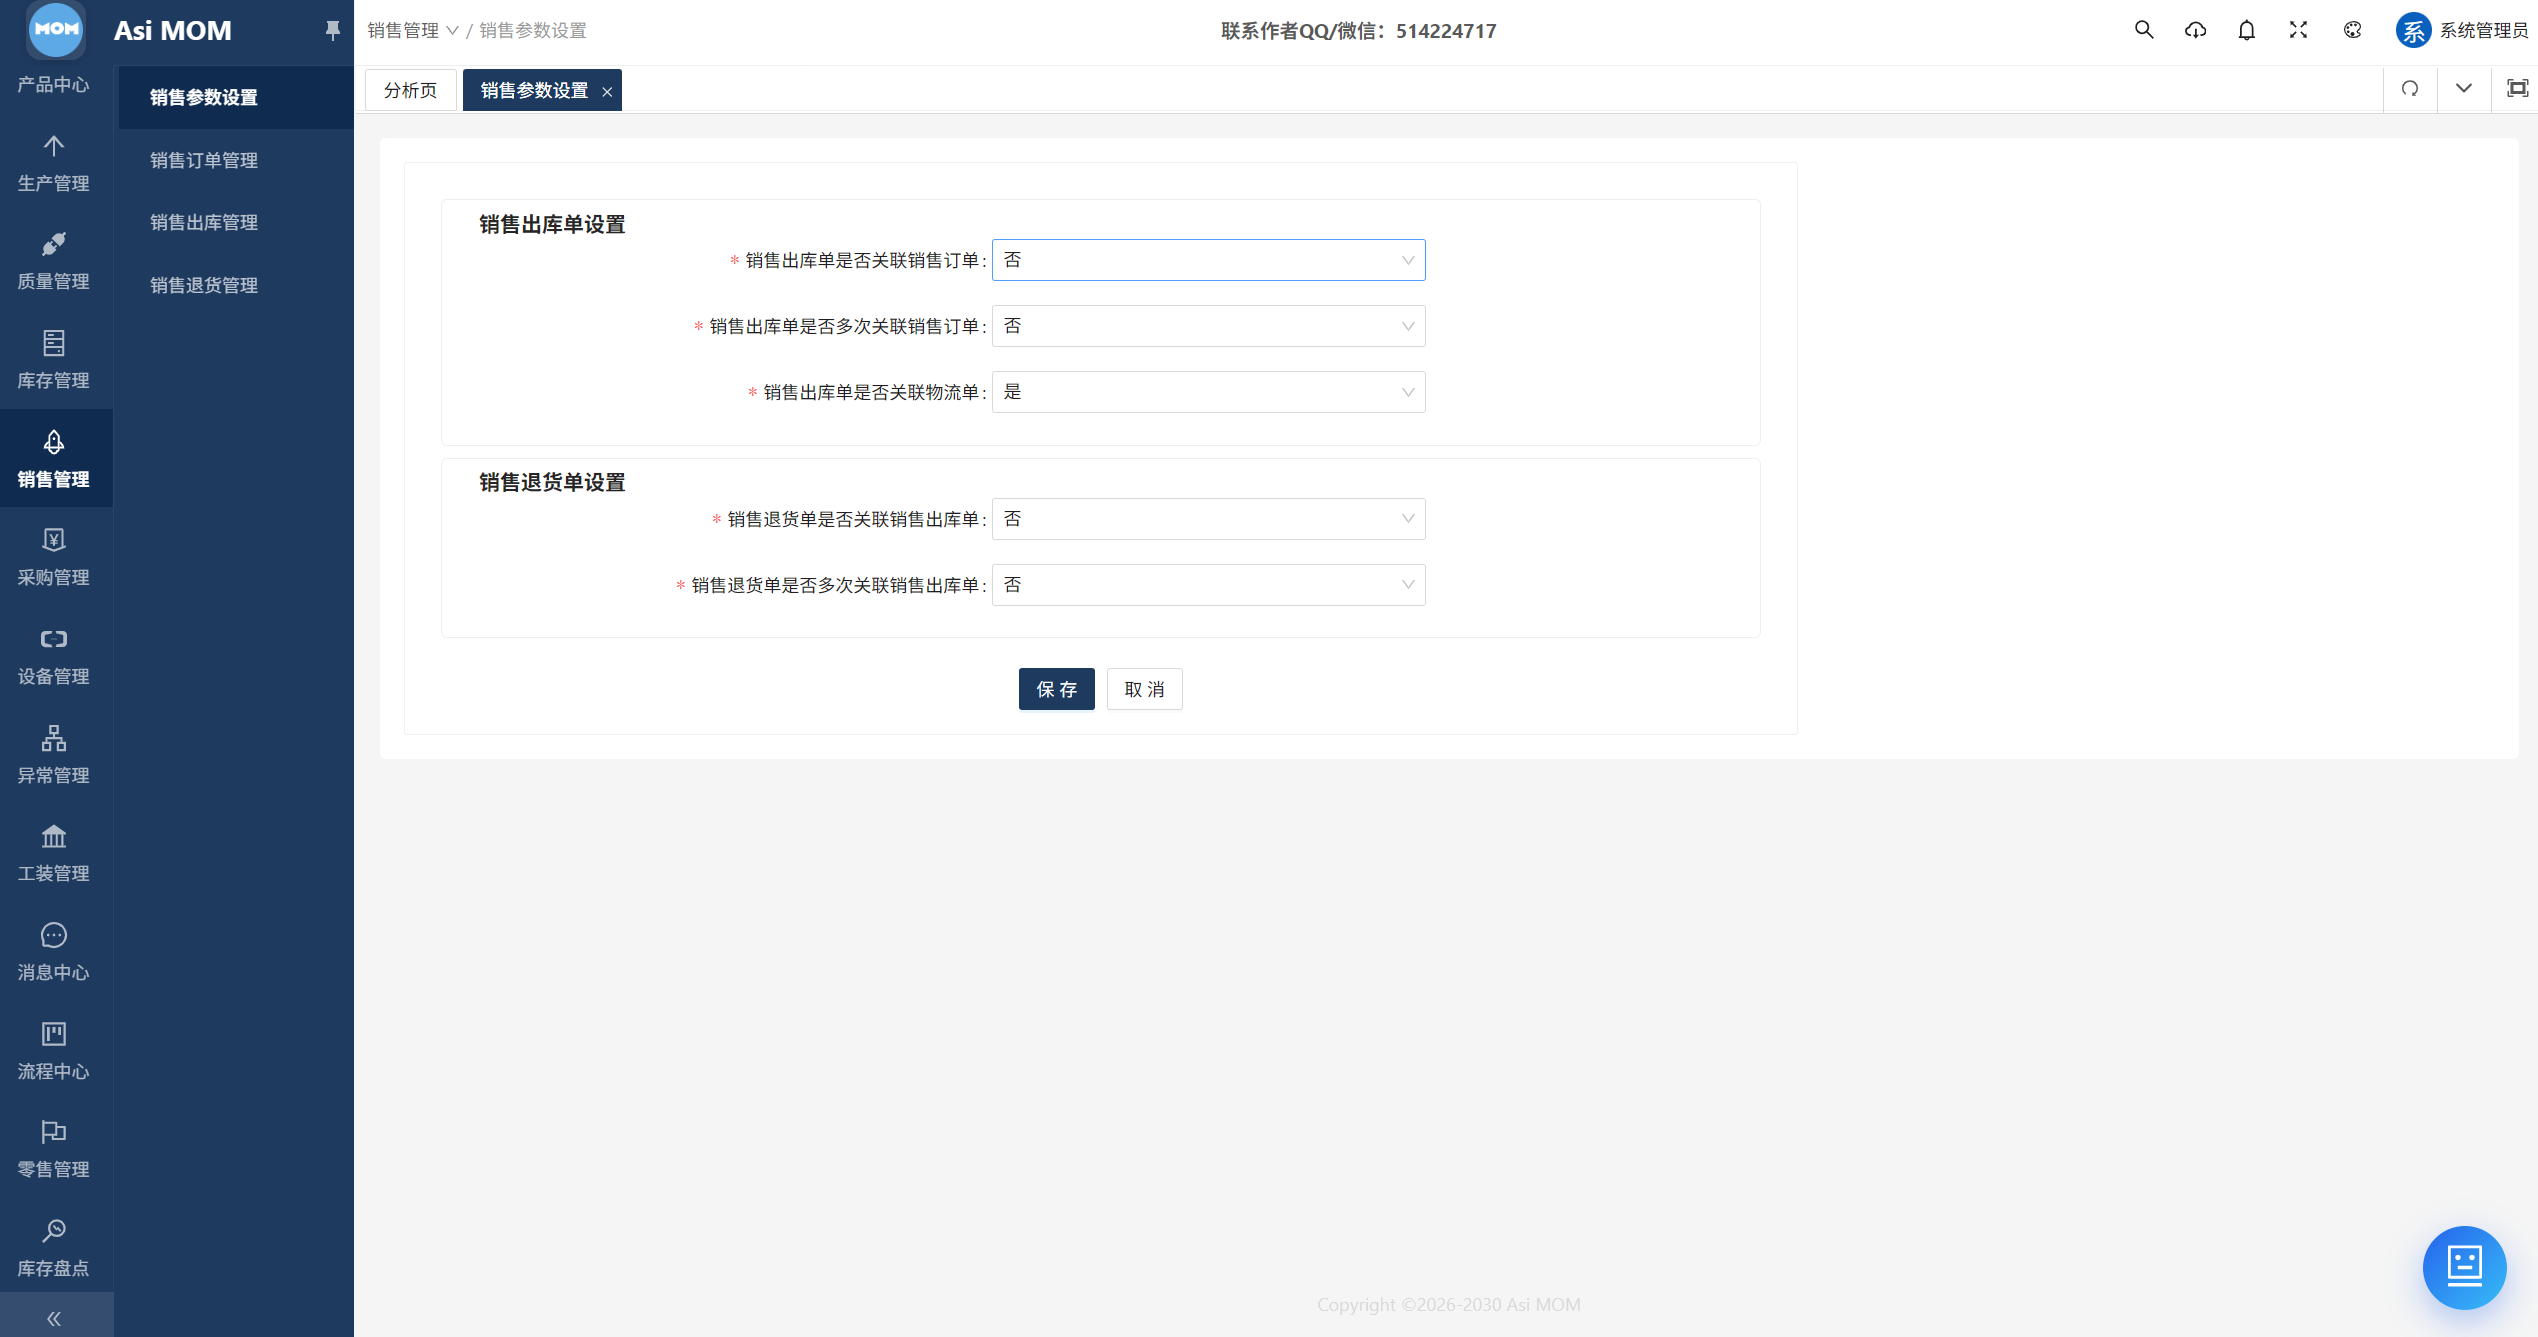Click the 联系作者QQ/微信 contact text
Image resolution: width=2538 pixels, height=1337 pixels.
coord(1358,31)
